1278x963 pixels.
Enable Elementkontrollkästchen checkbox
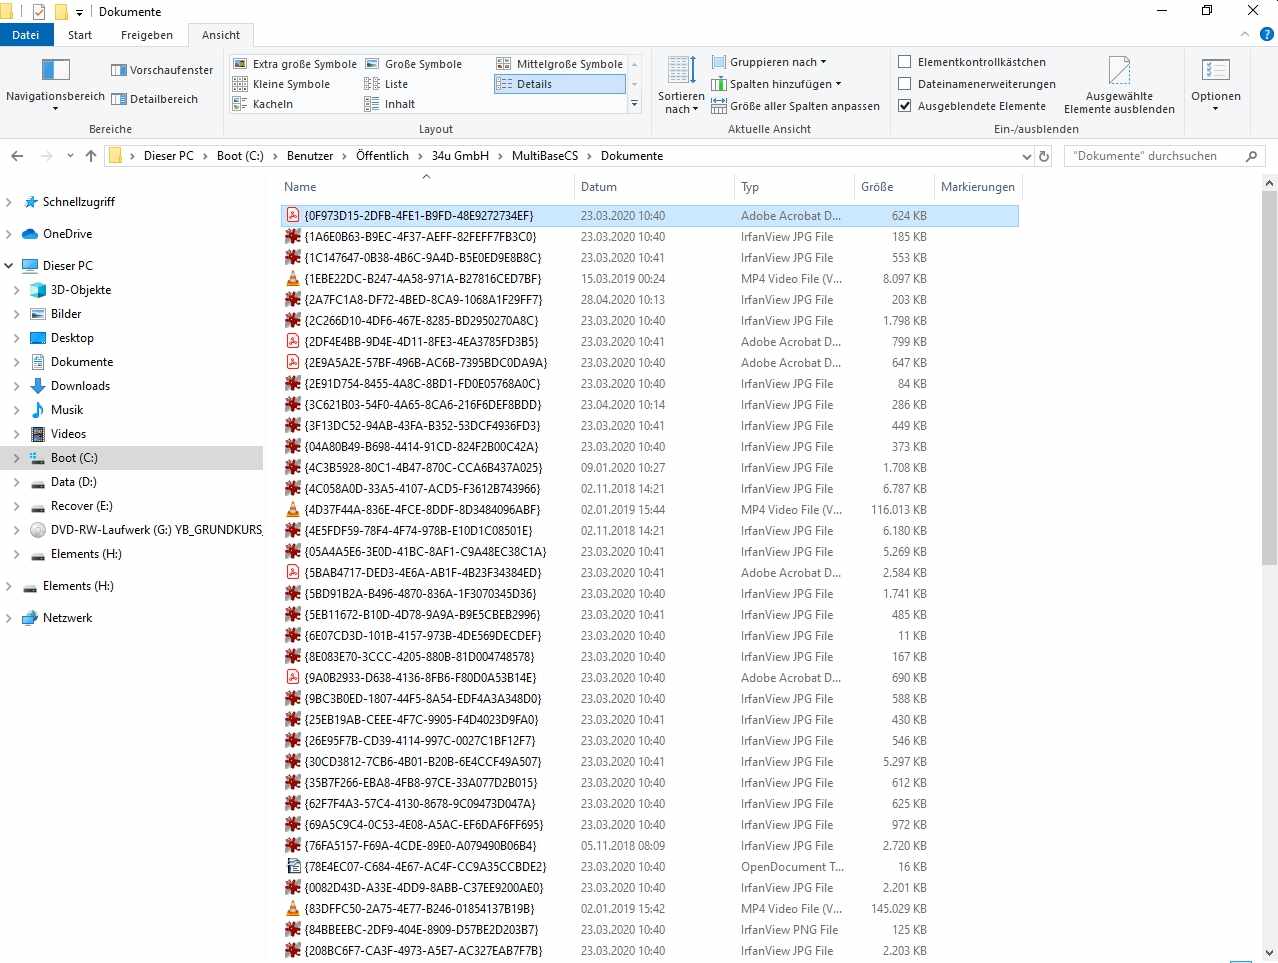[905, 62]
